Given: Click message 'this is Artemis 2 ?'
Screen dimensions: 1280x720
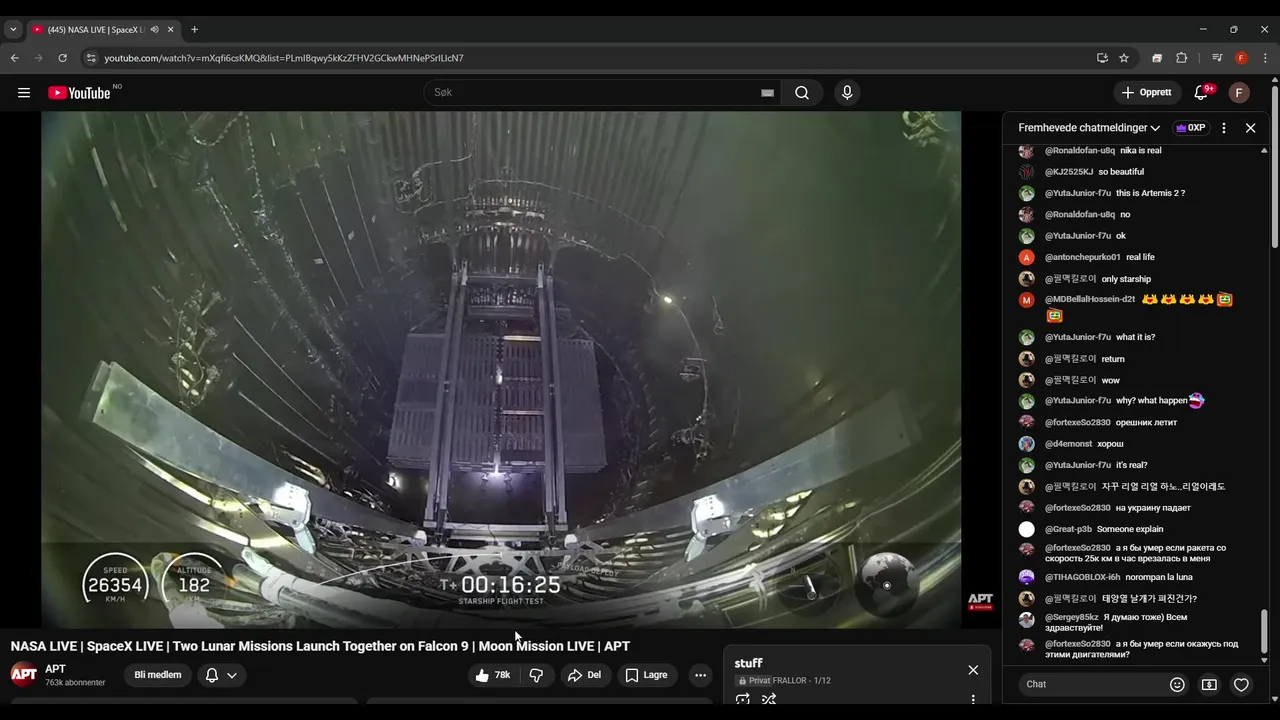Looking at the screenshot, I should point(1150,193).
